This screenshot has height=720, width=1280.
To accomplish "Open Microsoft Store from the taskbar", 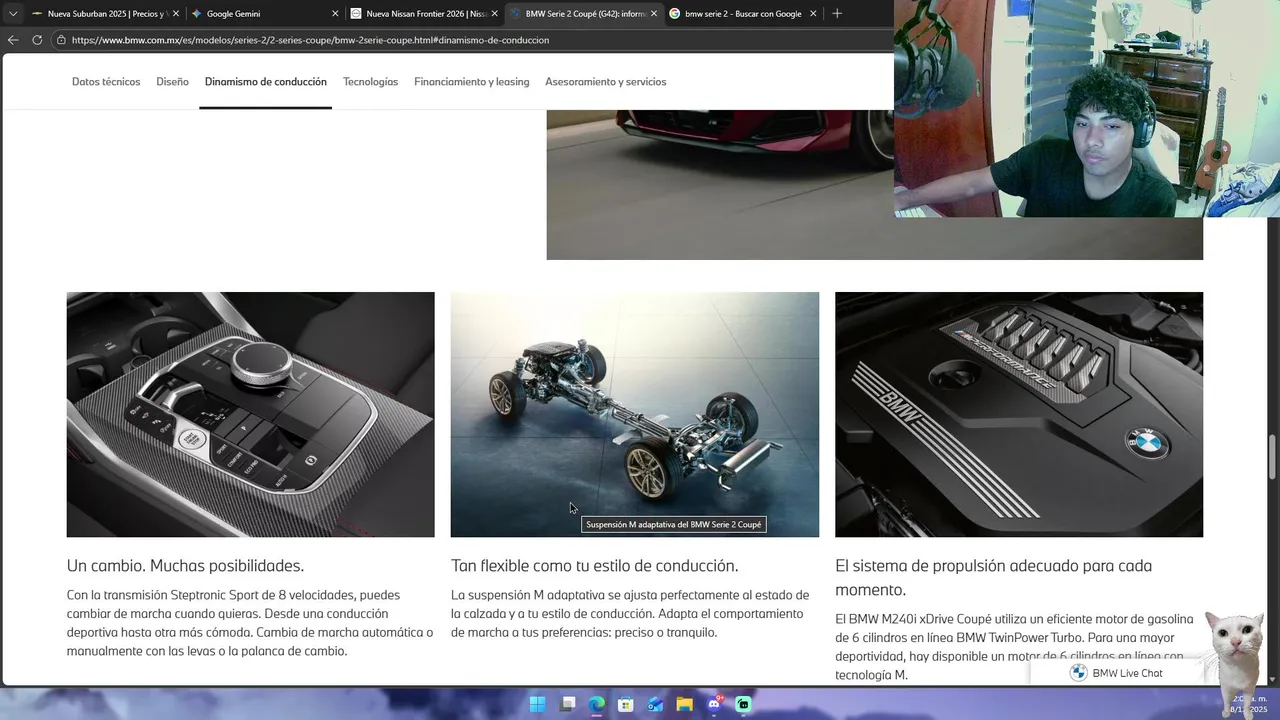I will 625,704.
